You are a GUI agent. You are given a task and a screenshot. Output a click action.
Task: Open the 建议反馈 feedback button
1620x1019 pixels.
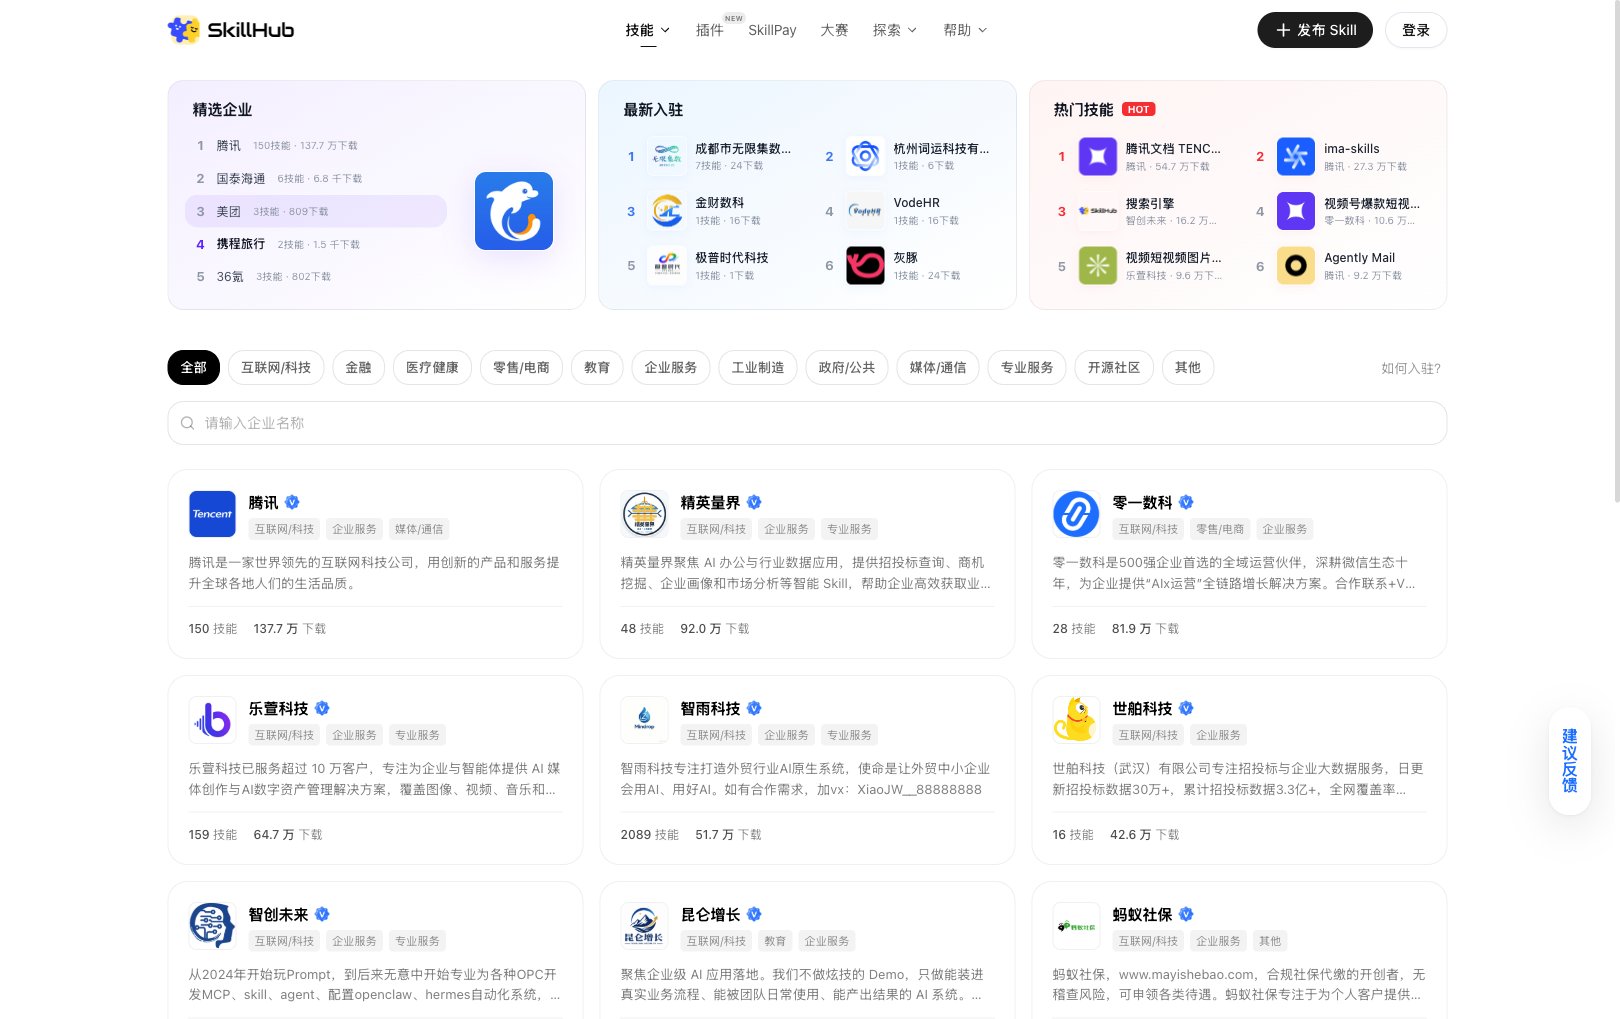[1570, 761]
